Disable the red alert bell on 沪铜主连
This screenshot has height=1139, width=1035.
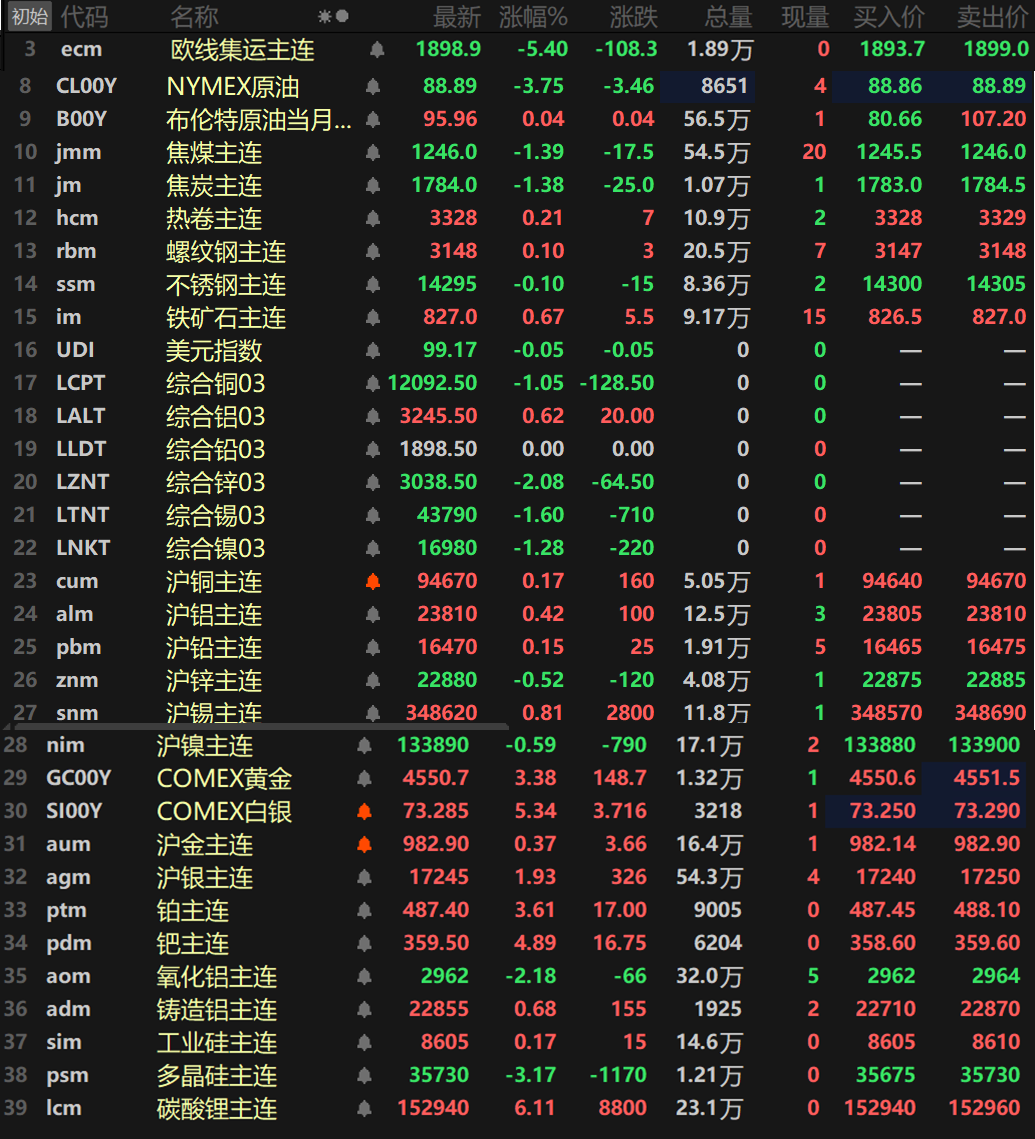[x=372, y=580]
